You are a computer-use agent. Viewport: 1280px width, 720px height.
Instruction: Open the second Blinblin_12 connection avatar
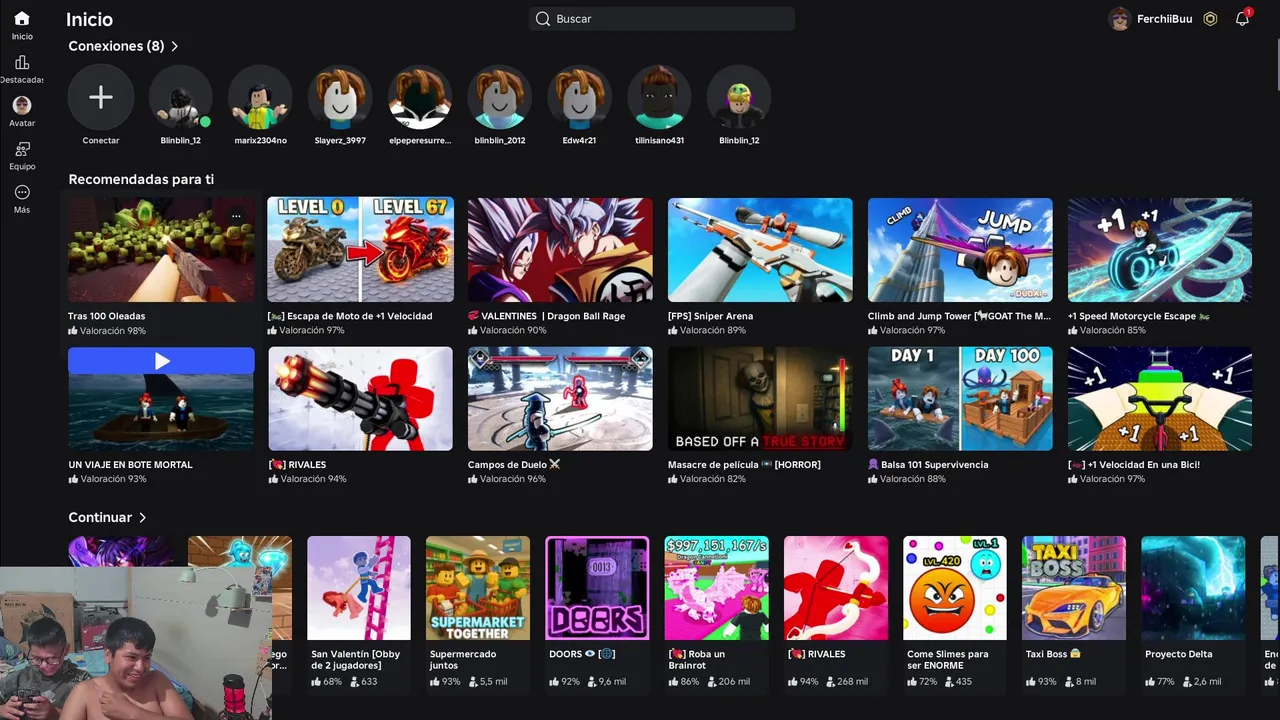click(x=739, y=97)
